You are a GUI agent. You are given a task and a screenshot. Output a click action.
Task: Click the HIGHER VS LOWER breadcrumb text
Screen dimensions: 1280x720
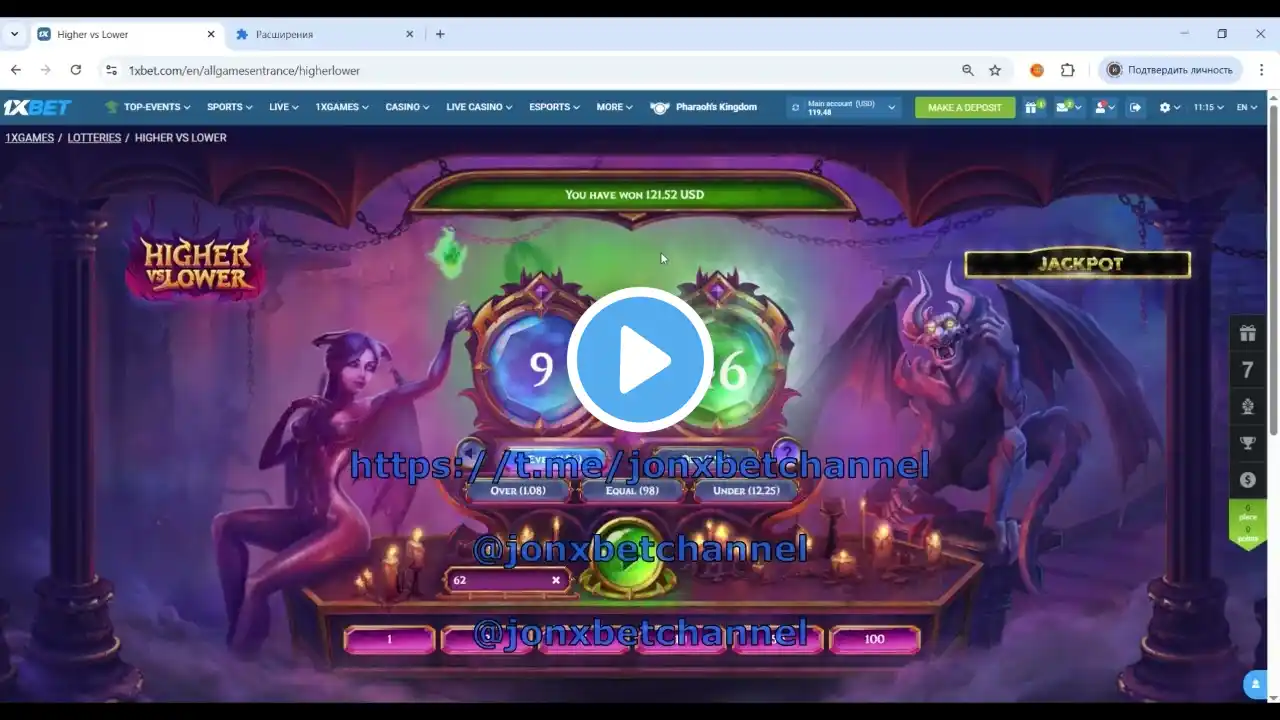coord(181,138)
